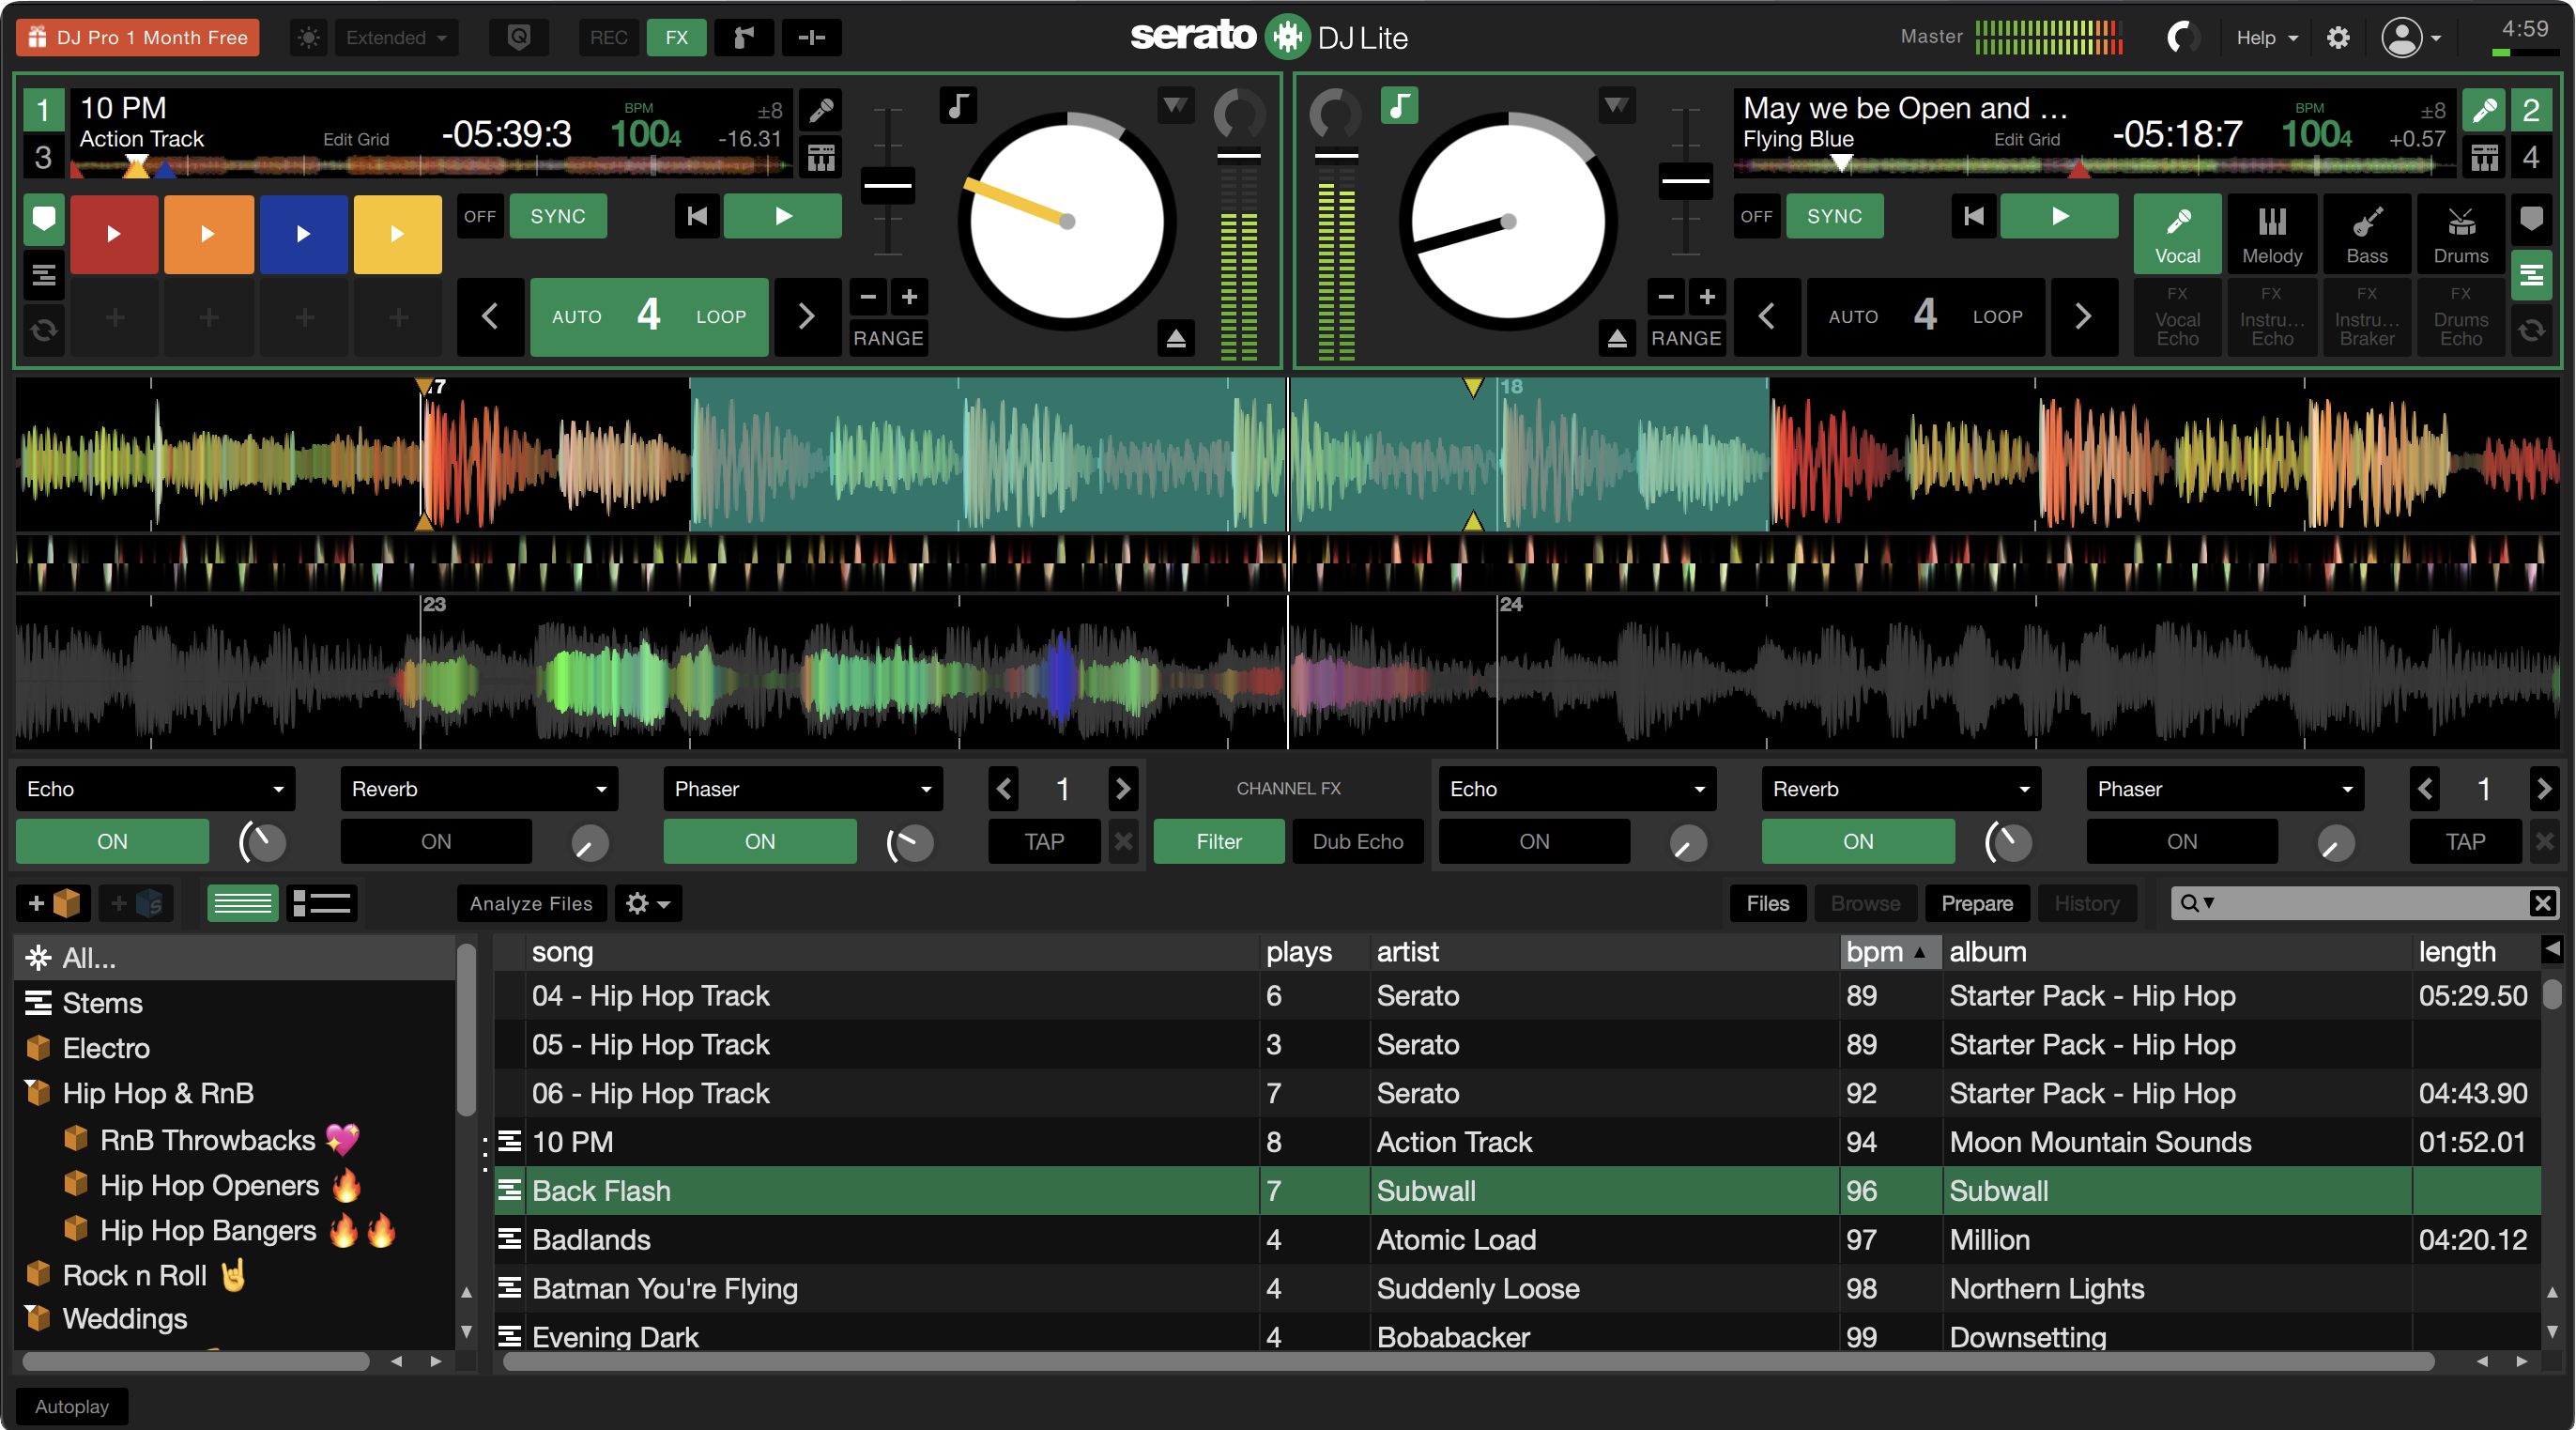Viewport: 2576px width, 1430px height.
Task: Select Dub Echo channel FX
Action: (1357, 842)
